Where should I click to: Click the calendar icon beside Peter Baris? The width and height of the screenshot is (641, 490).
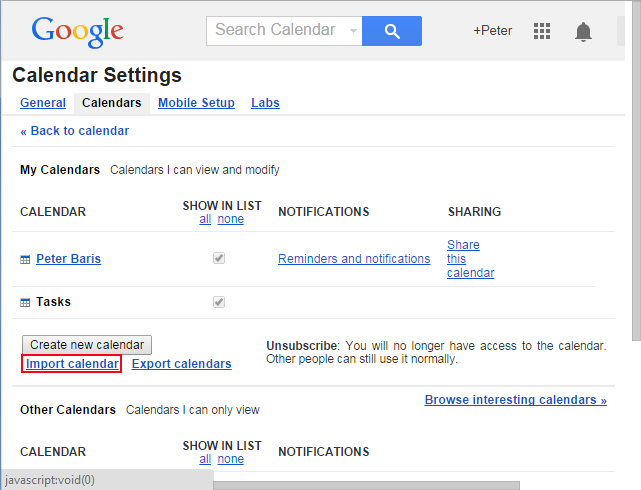pyautogui.click(x=25, y=260)
